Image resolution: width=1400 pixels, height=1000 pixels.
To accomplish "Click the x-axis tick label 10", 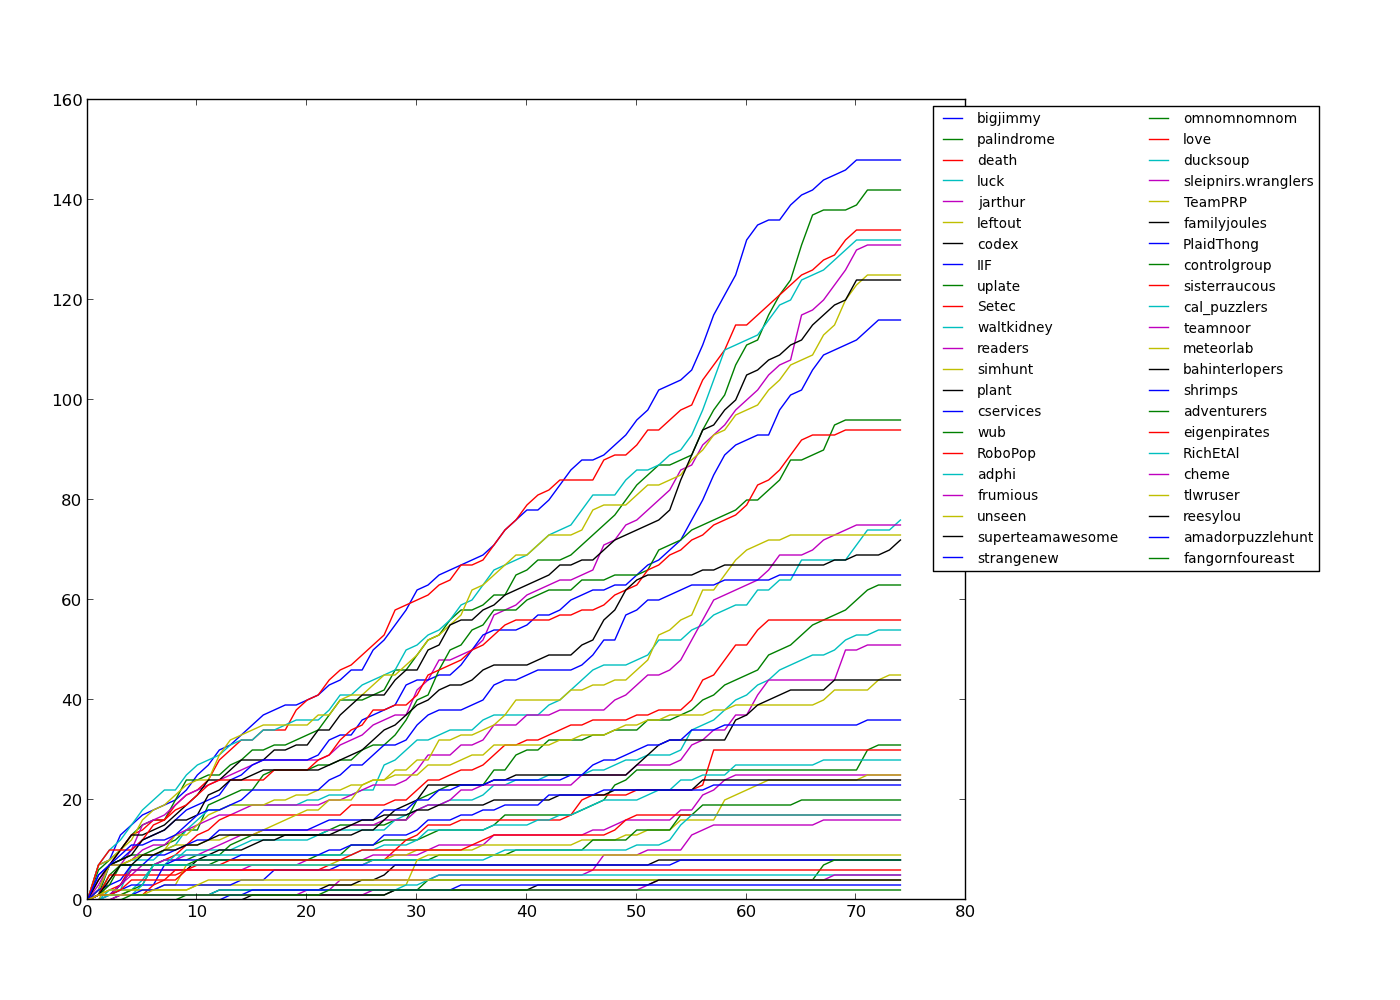I will coord(197,912).
